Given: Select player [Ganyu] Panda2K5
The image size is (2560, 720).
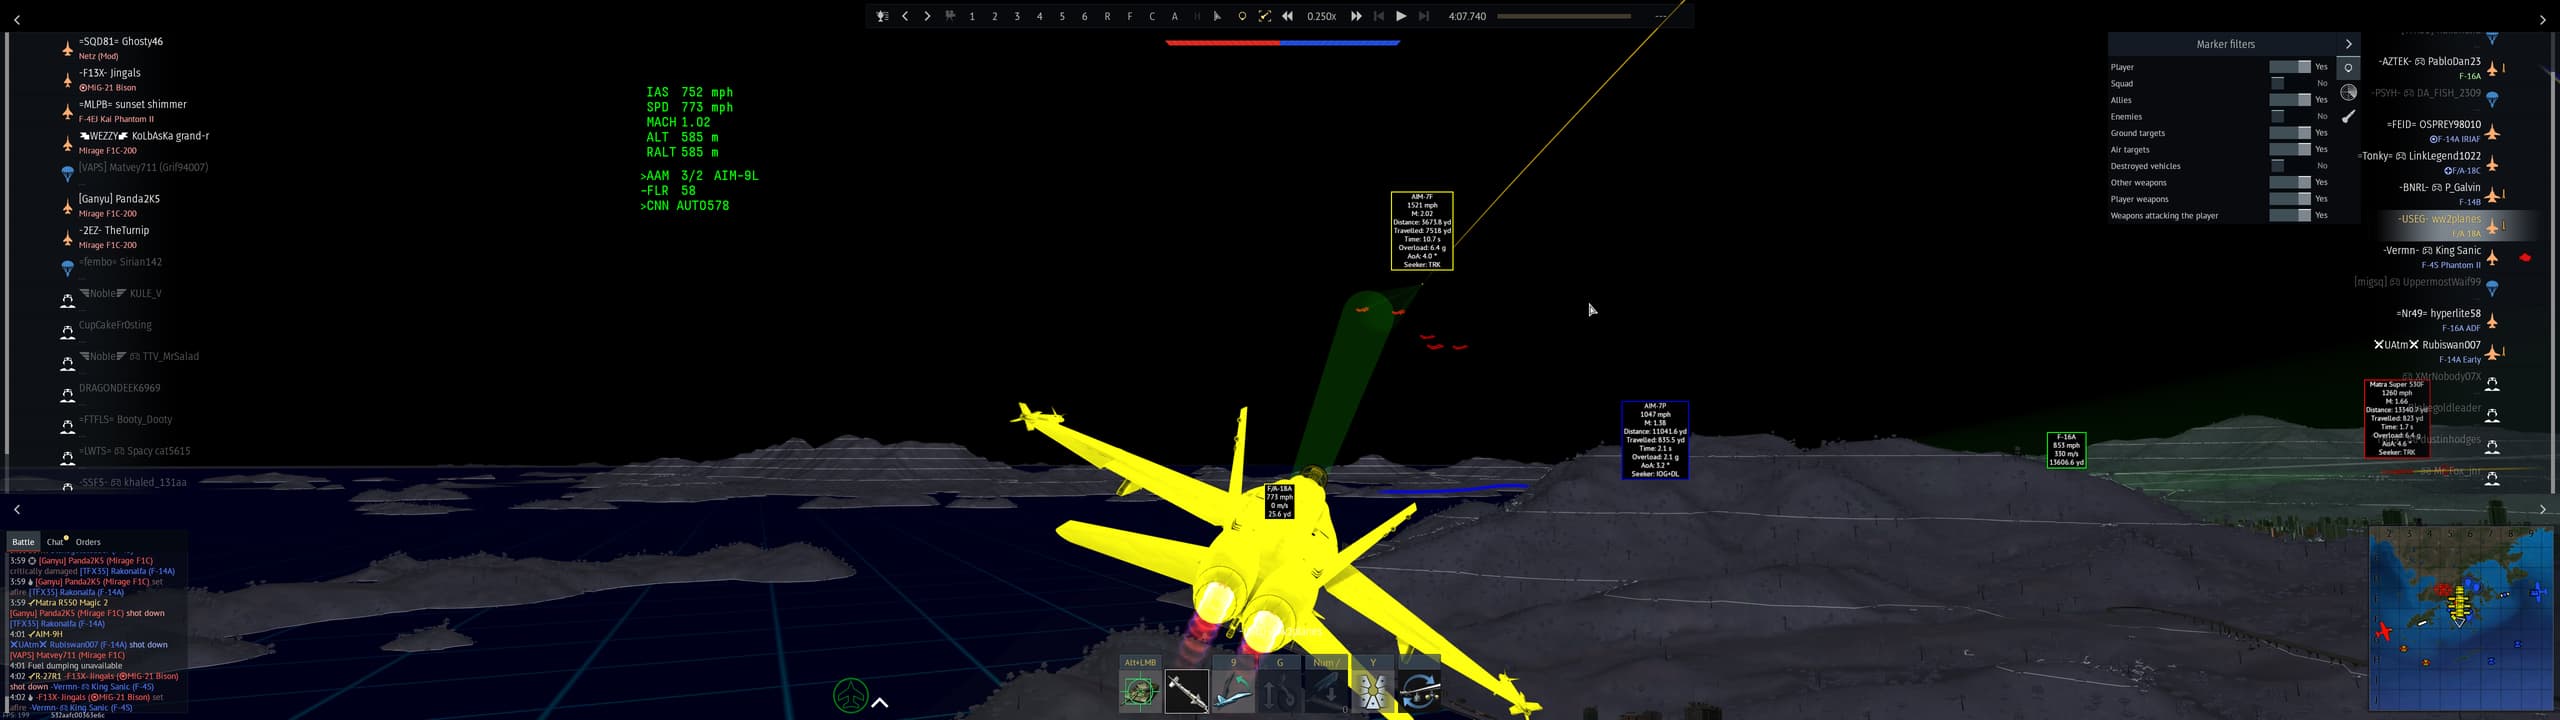Looking at the screenshot, I should click(119, 199).
